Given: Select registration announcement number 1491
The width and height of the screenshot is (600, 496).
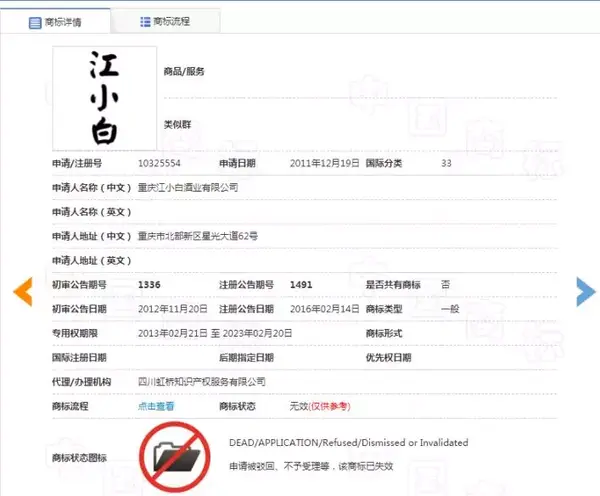Looking at the screenshot, I should click(301, 285).
